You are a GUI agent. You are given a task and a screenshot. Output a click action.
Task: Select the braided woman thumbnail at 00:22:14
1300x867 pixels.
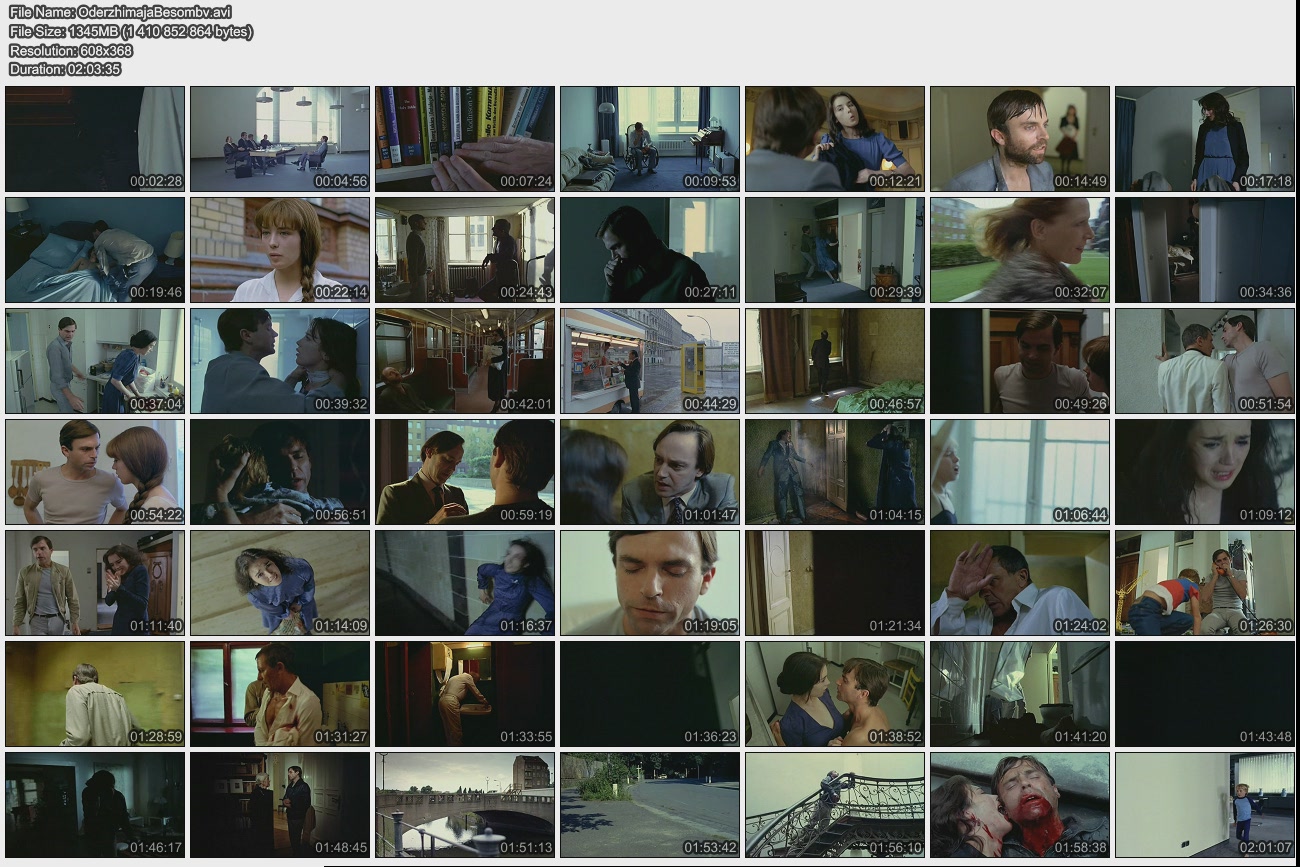point(280,250)
